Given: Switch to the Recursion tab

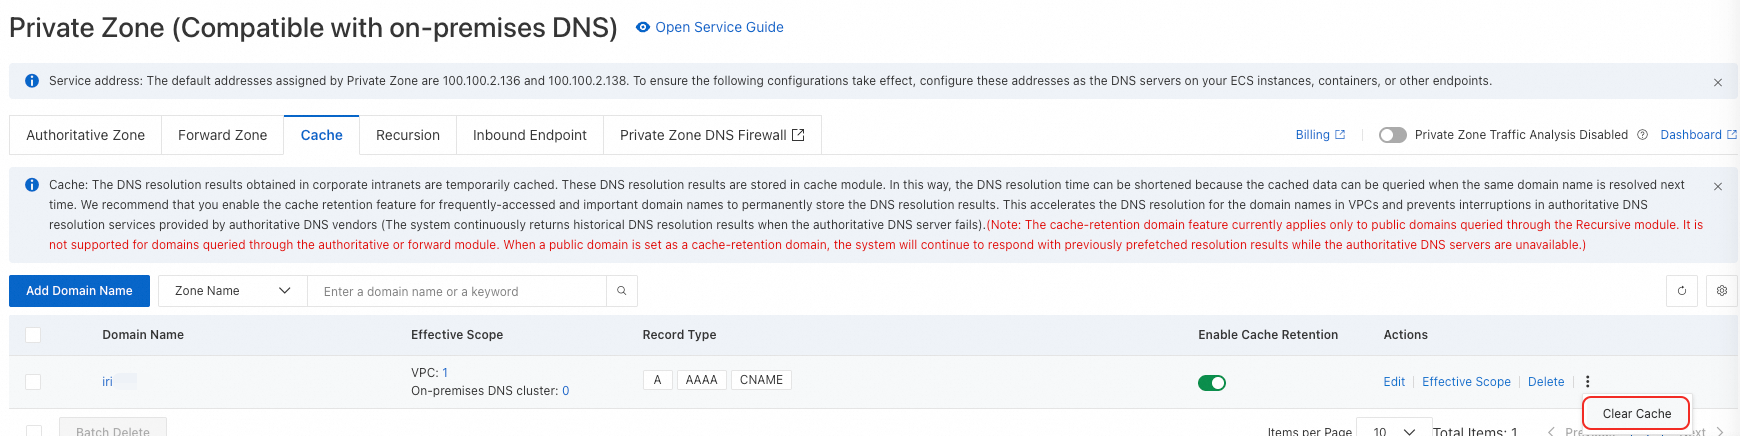Looking at the screenshot, I should click(407, 135).
